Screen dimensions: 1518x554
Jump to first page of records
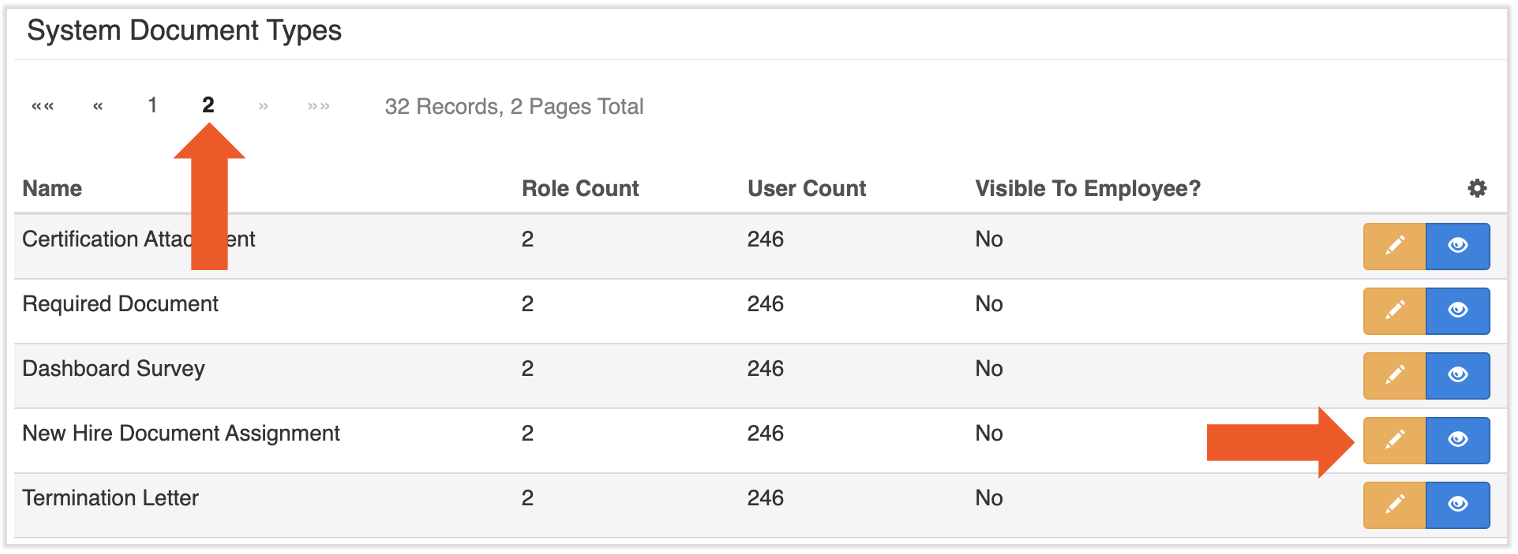[43, 106]
